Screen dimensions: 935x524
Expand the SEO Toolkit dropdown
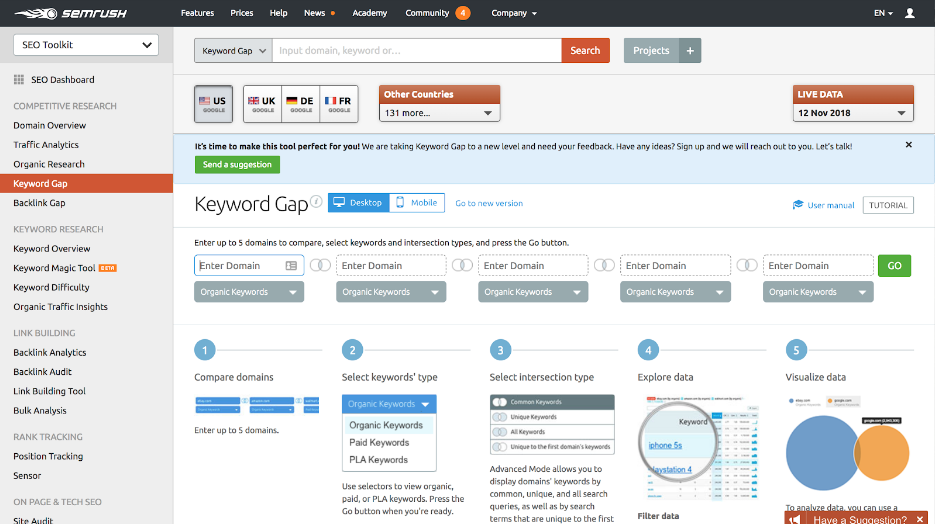click(x=86, y=45)
